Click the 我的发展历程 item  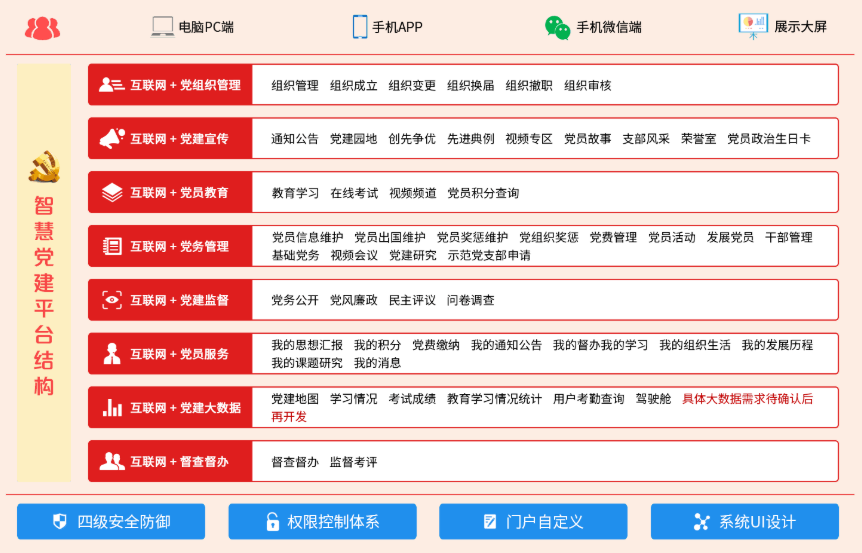tap(777, 345)
